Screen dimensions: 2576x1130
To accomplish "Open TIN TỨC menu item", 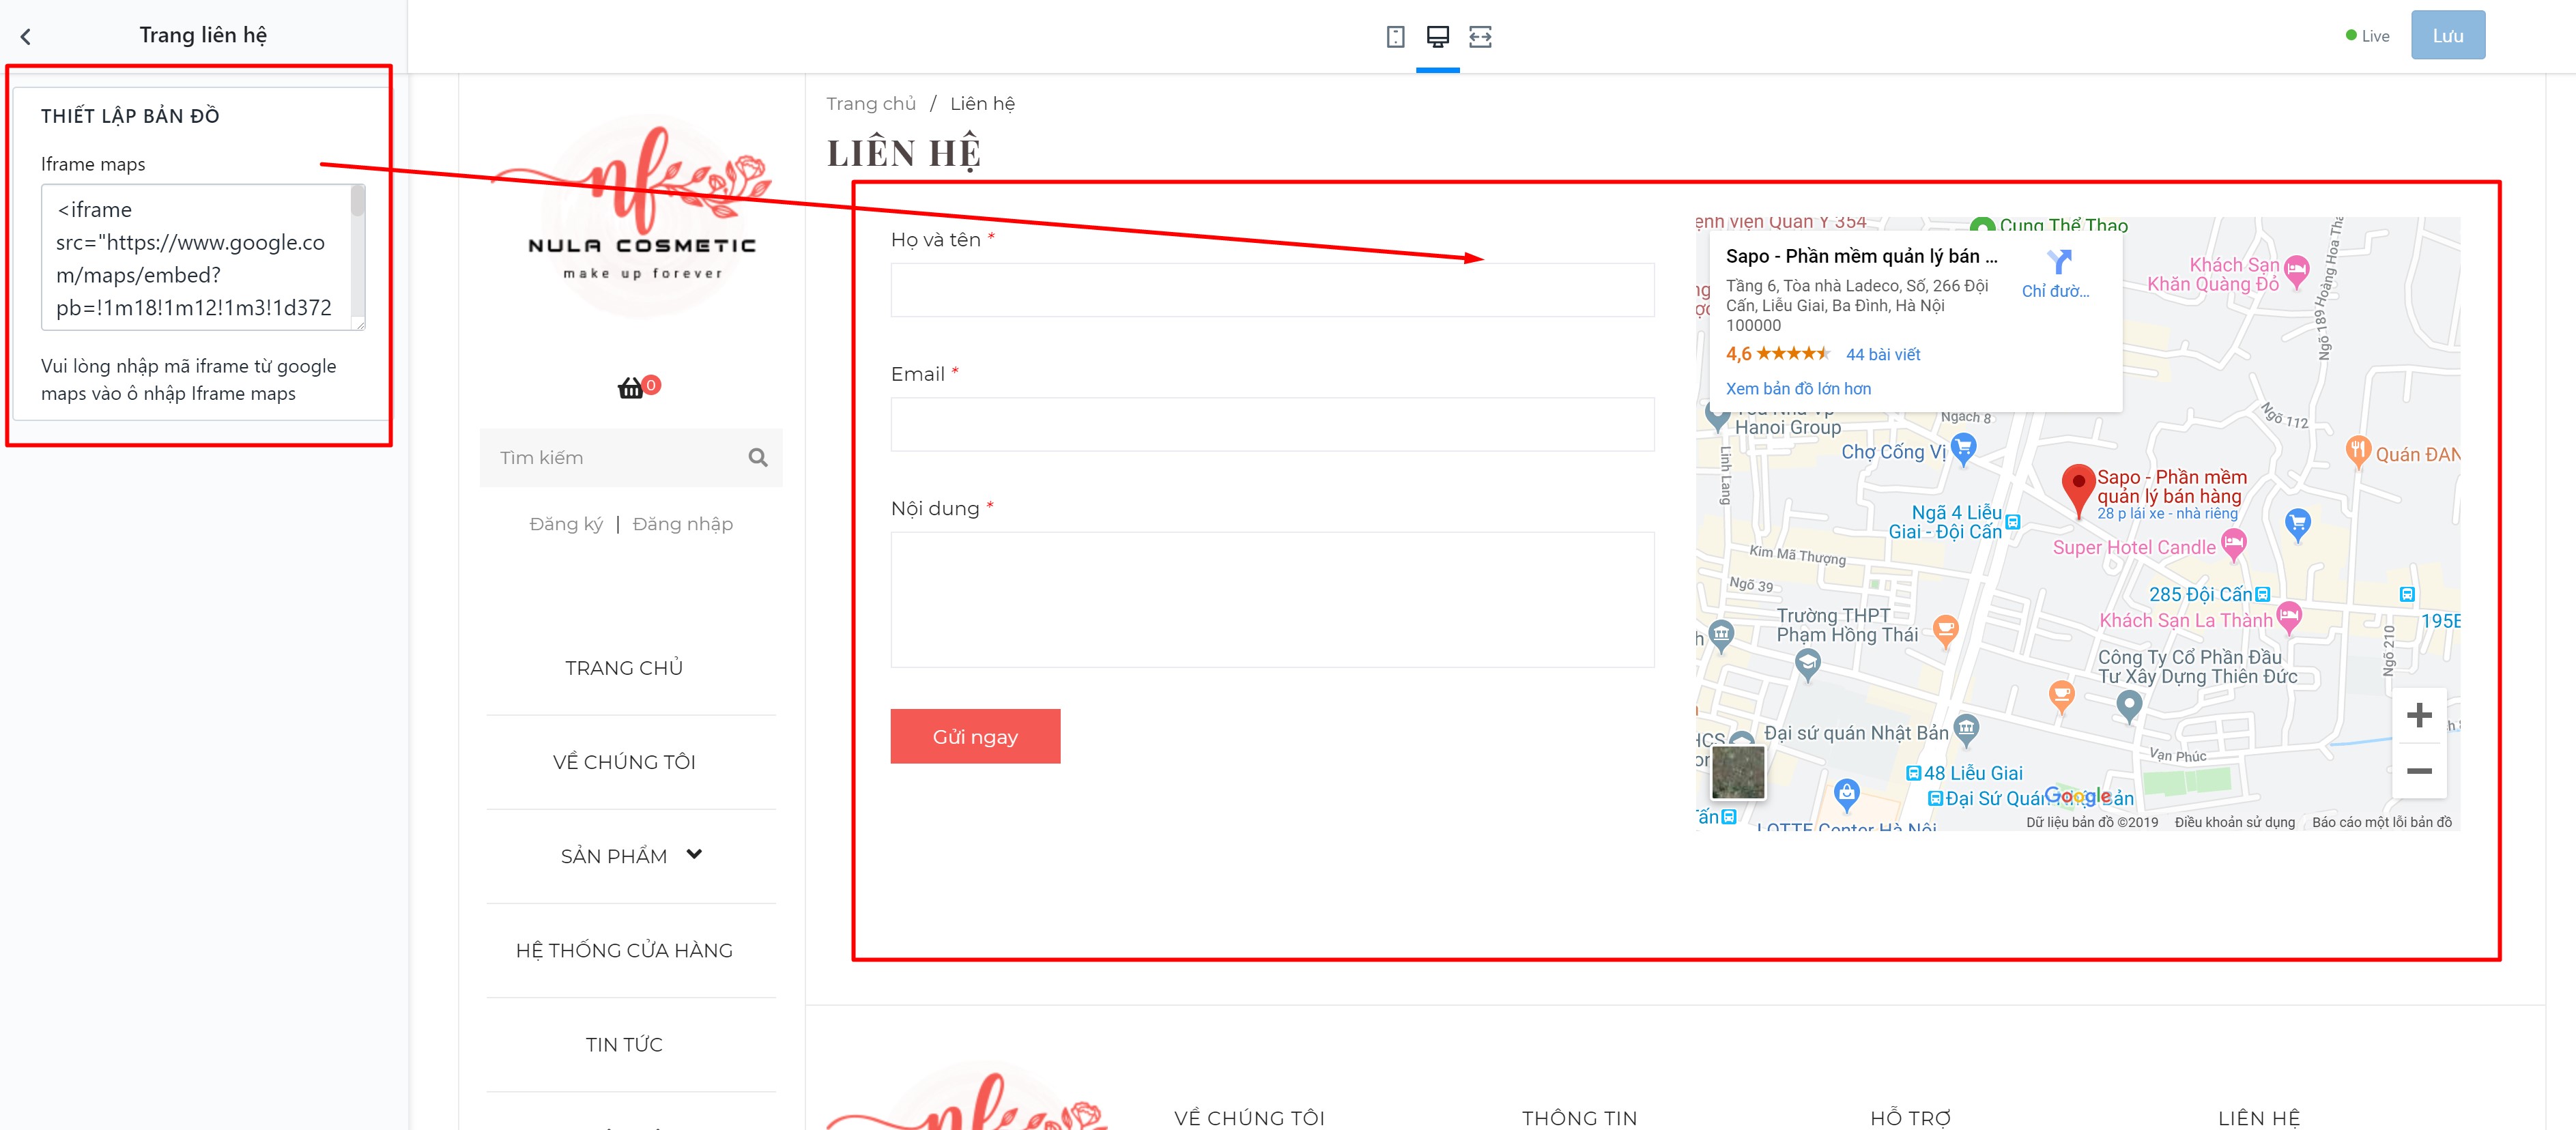I will tap(624, 1044).
